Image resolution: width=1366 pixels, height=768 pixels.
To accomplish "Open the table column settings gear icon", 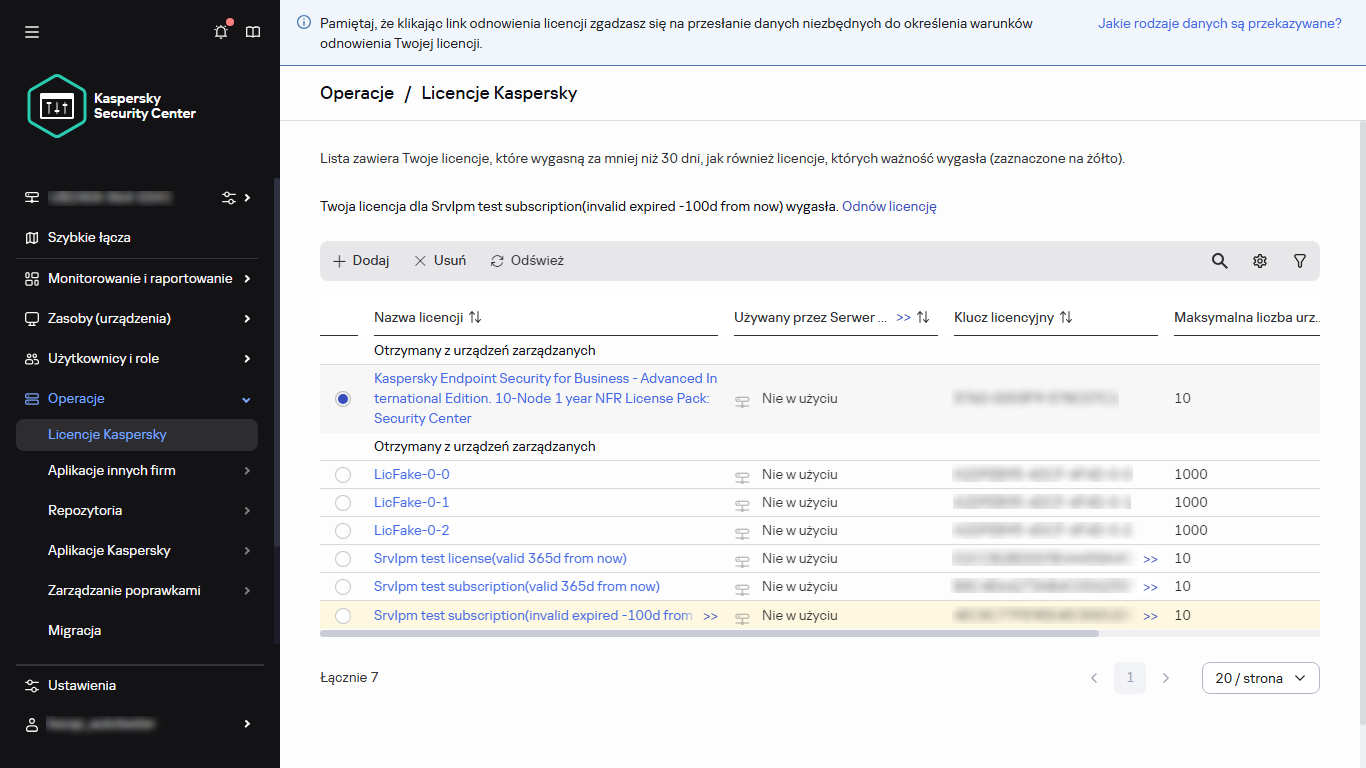I will coord(1259,261).
